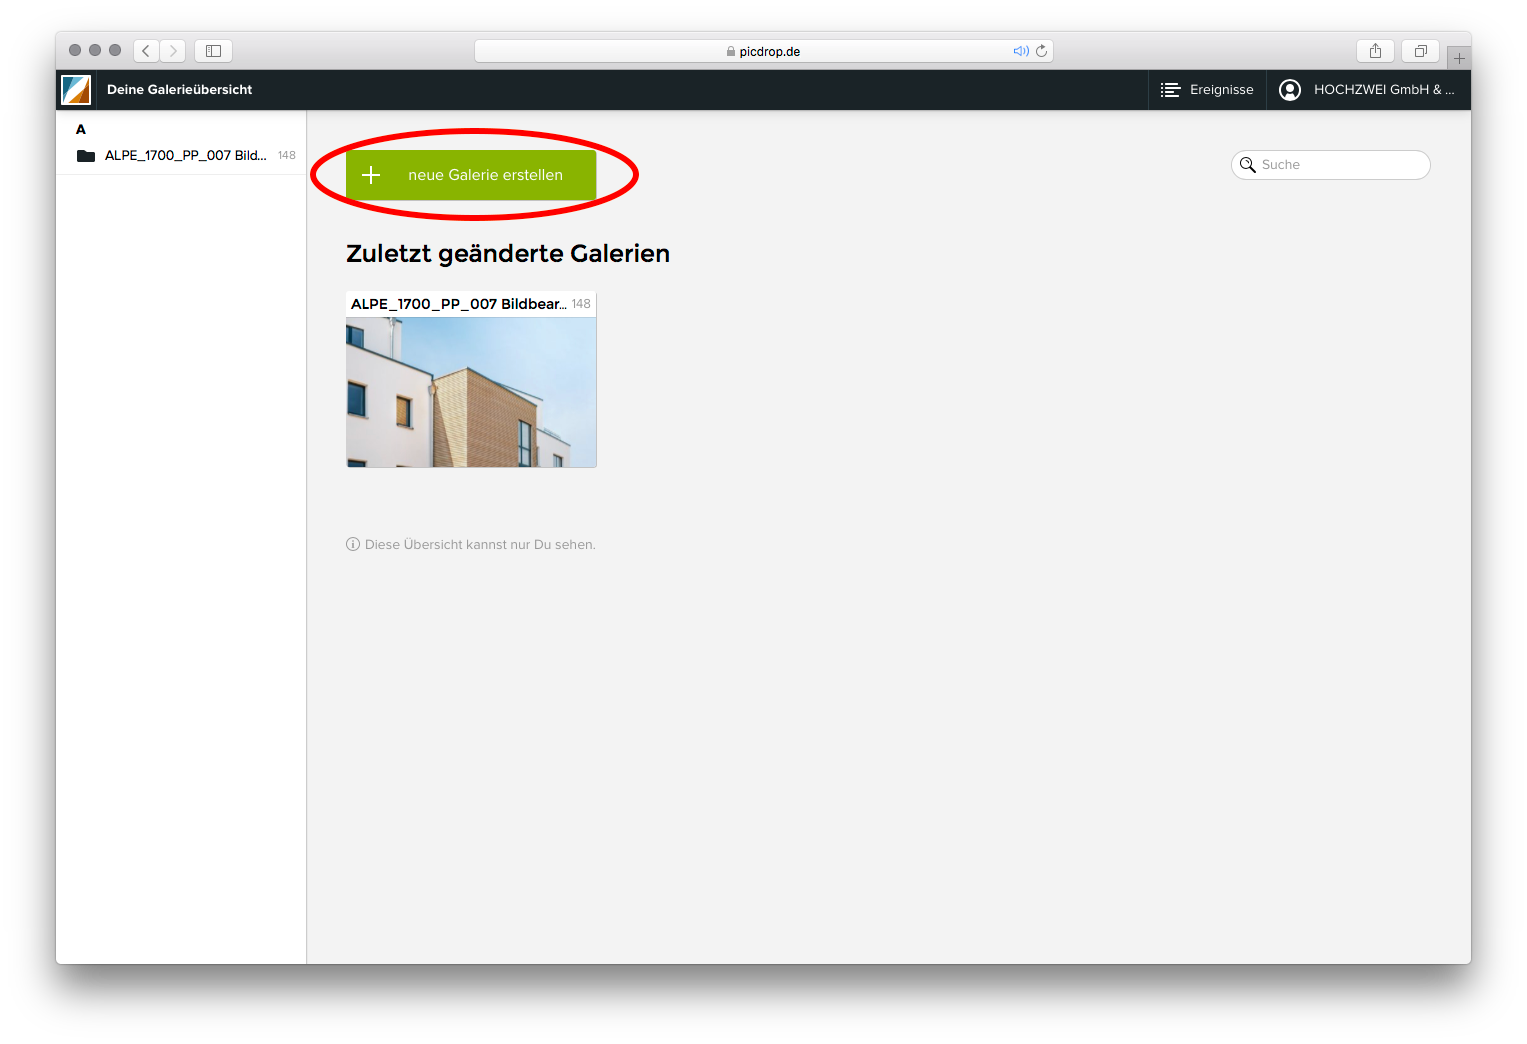The image size is (1527, 1044).
Task: Click the picdrop.de address bar
Action: 763,51
